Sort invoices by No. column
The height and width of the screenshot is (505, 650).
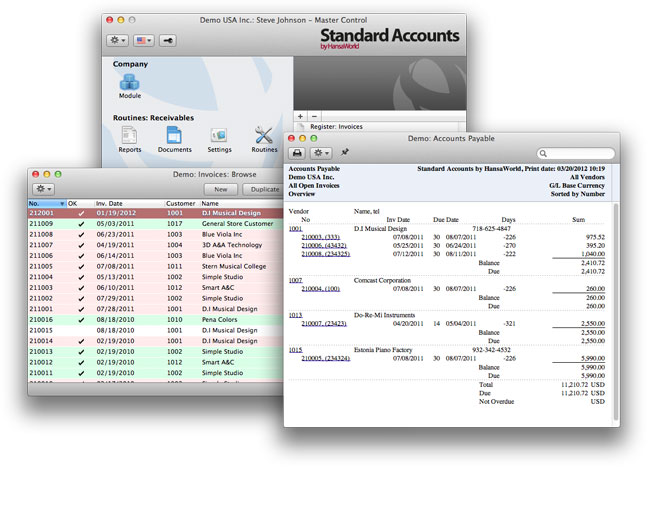[x=47, y=204]
